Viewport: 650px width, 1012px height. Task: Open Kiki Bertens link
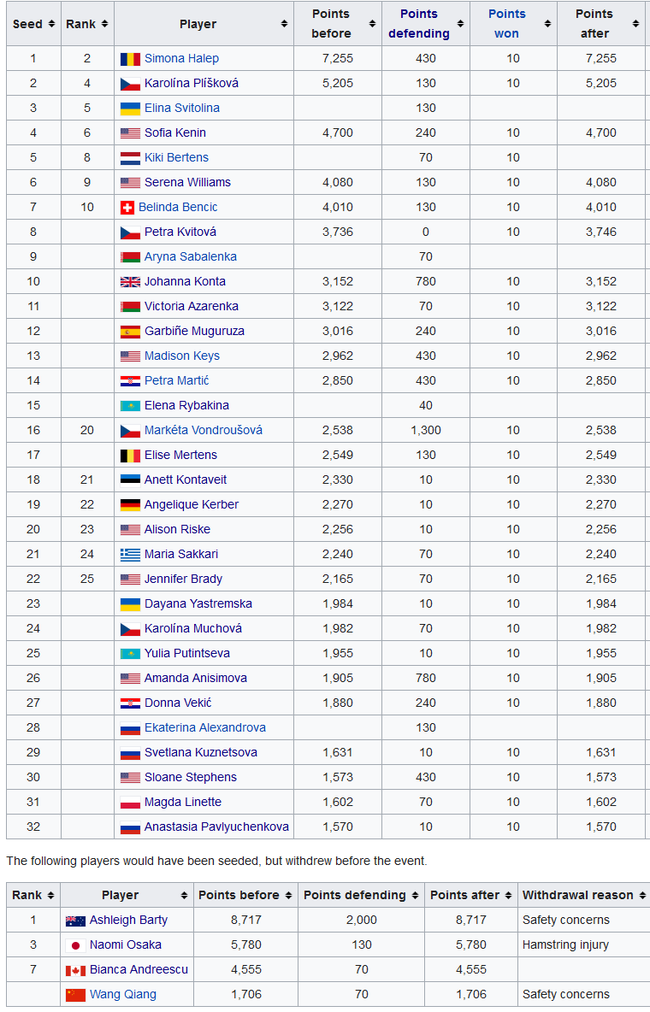176,157
